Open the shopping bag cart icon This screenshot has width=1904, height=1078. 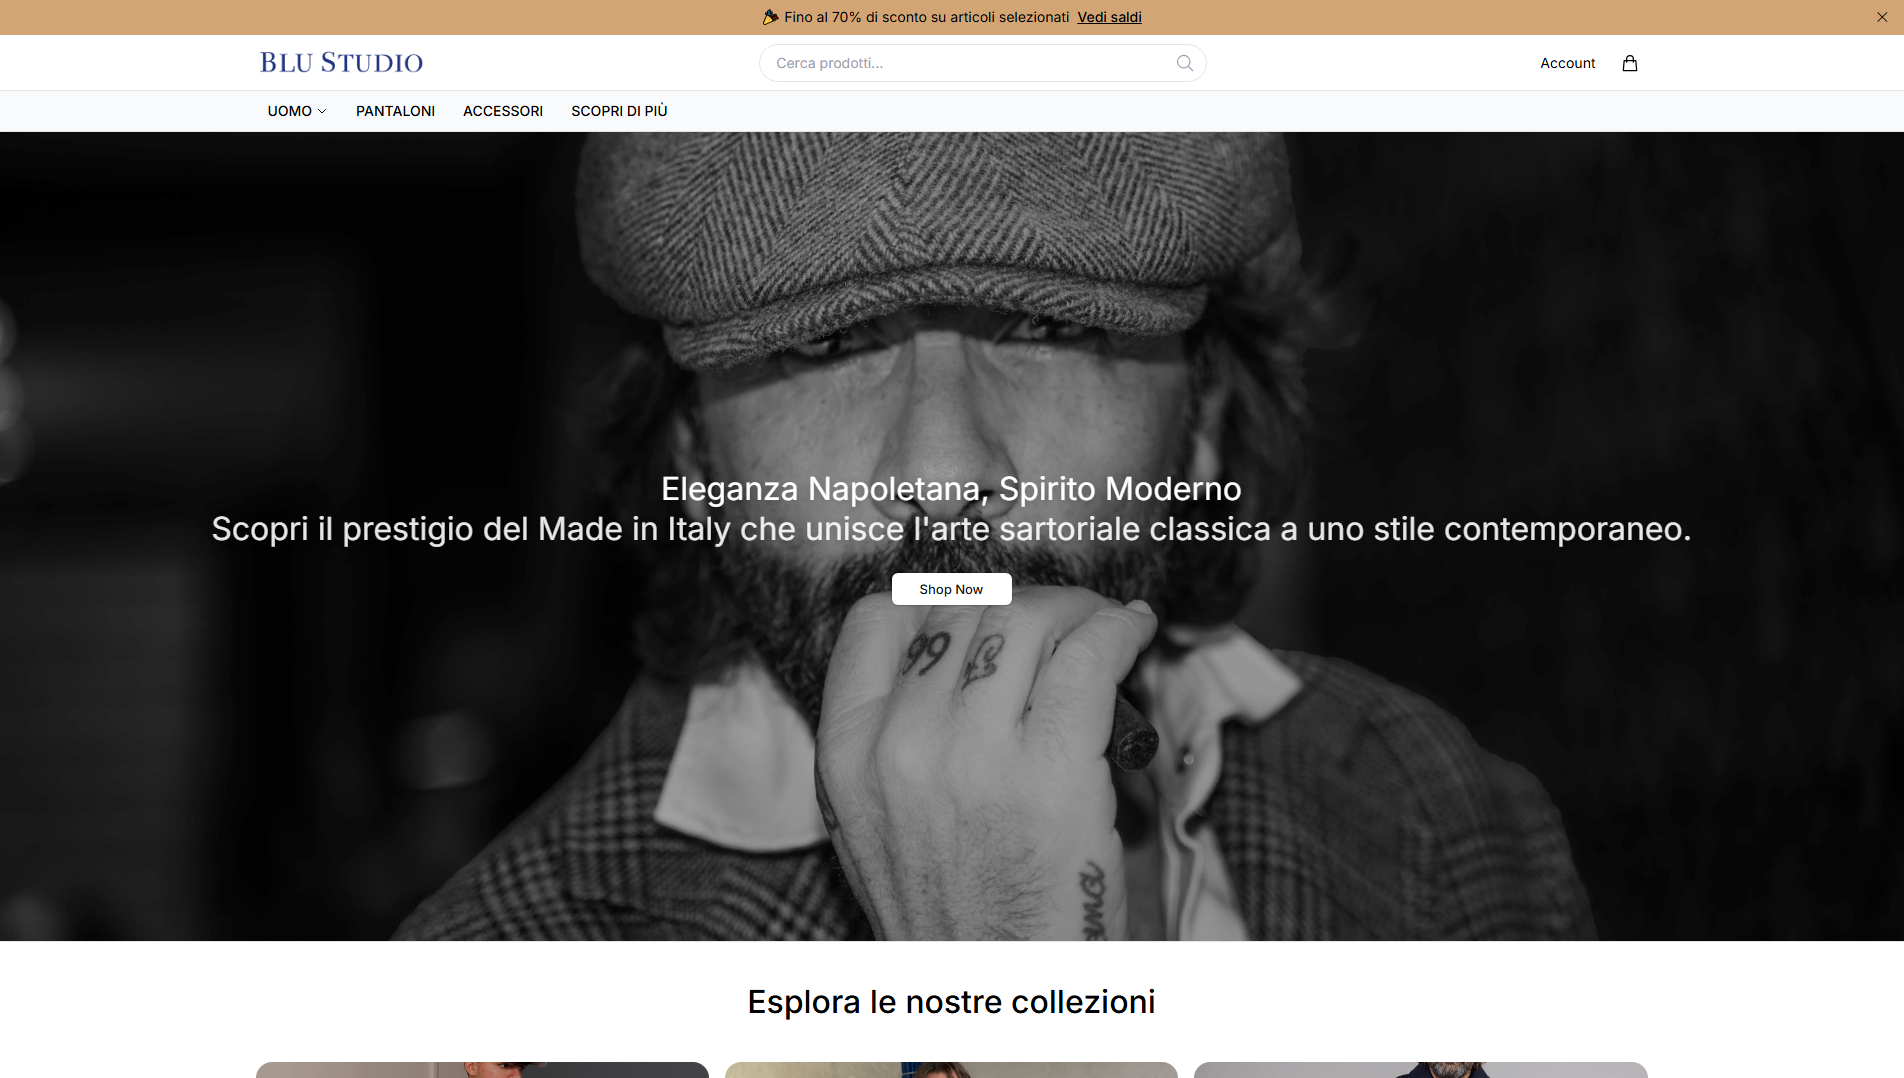point(1629,63)
